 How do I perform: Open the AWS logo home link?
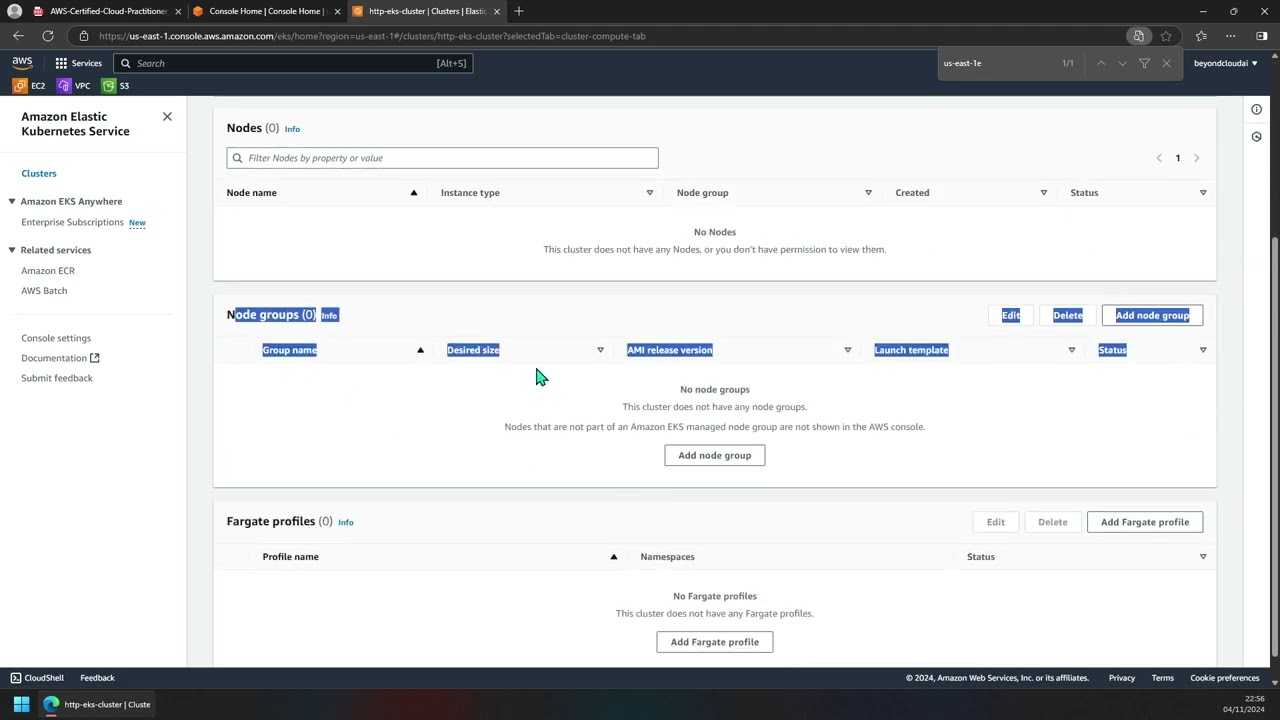pyautogui.click(x=22, y=63)
